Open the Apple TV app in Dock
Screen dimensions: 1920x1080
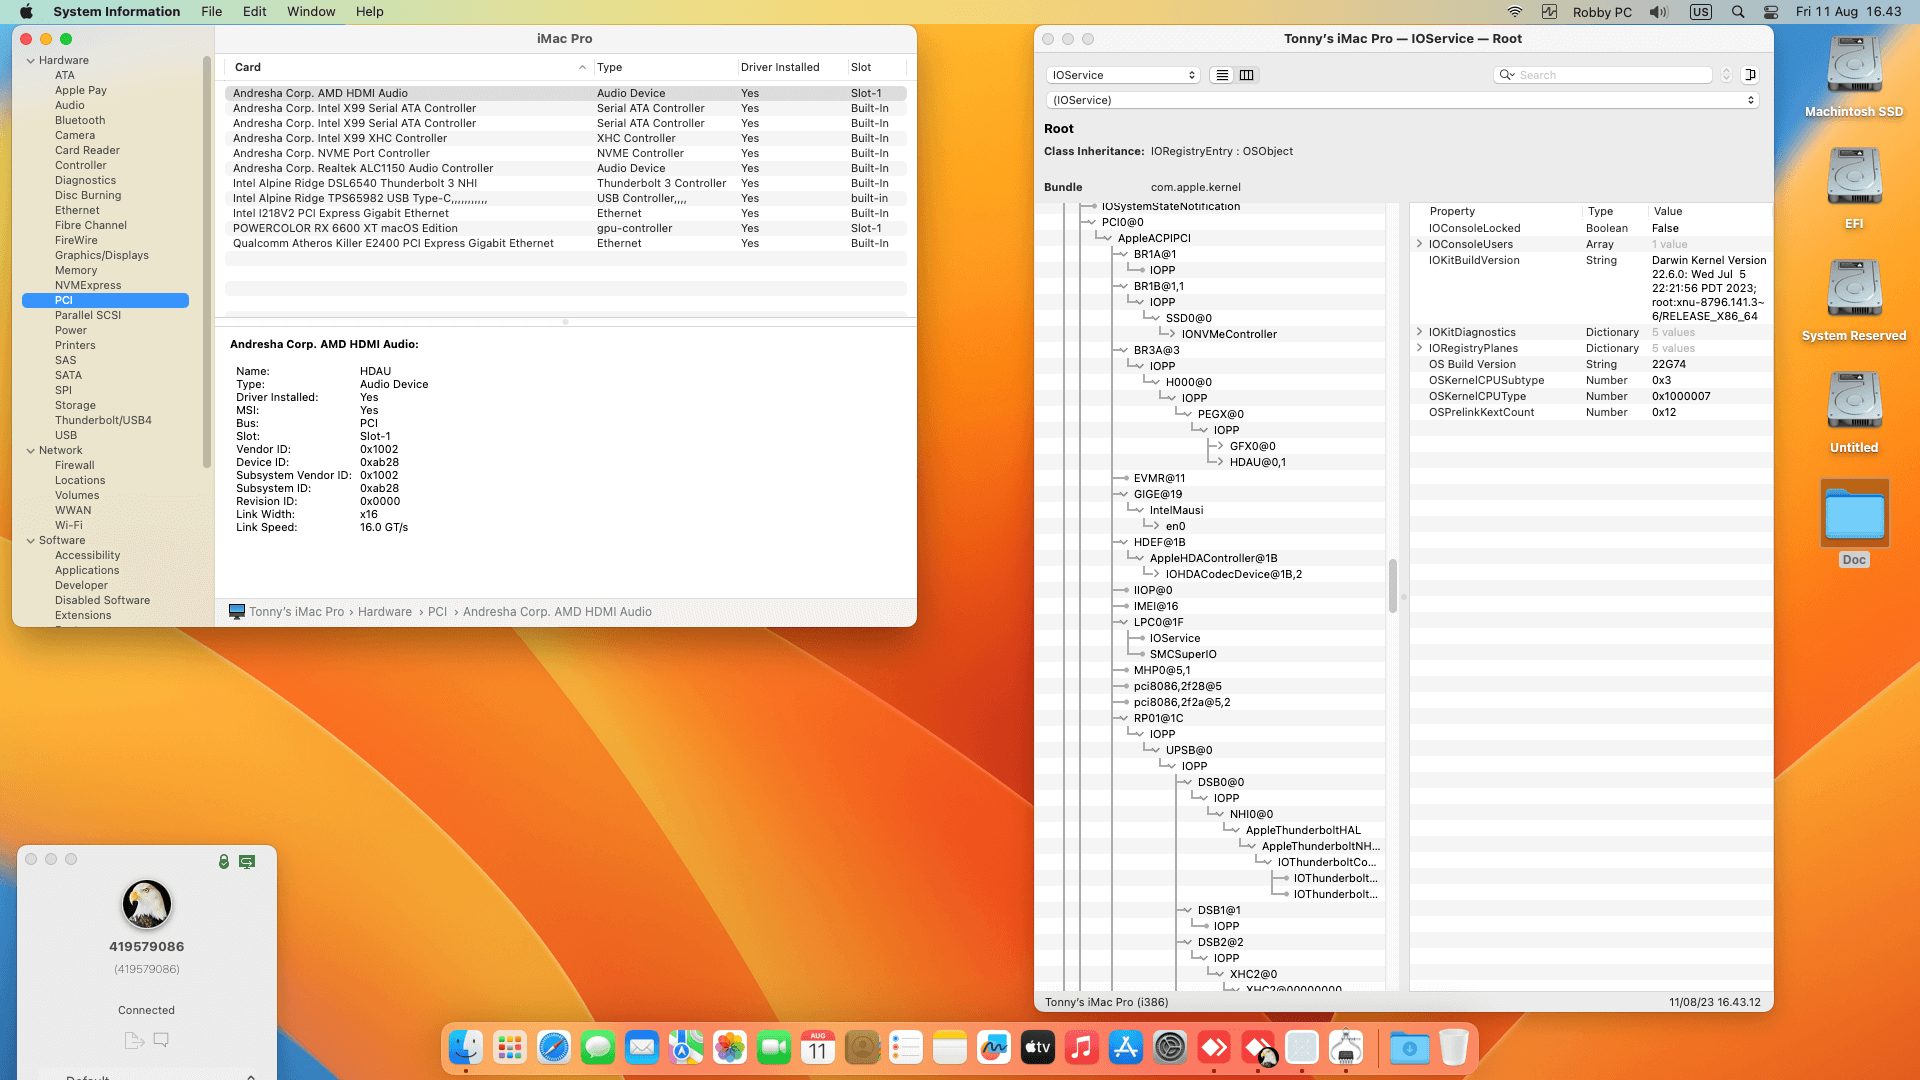tap(1038, 1047)
